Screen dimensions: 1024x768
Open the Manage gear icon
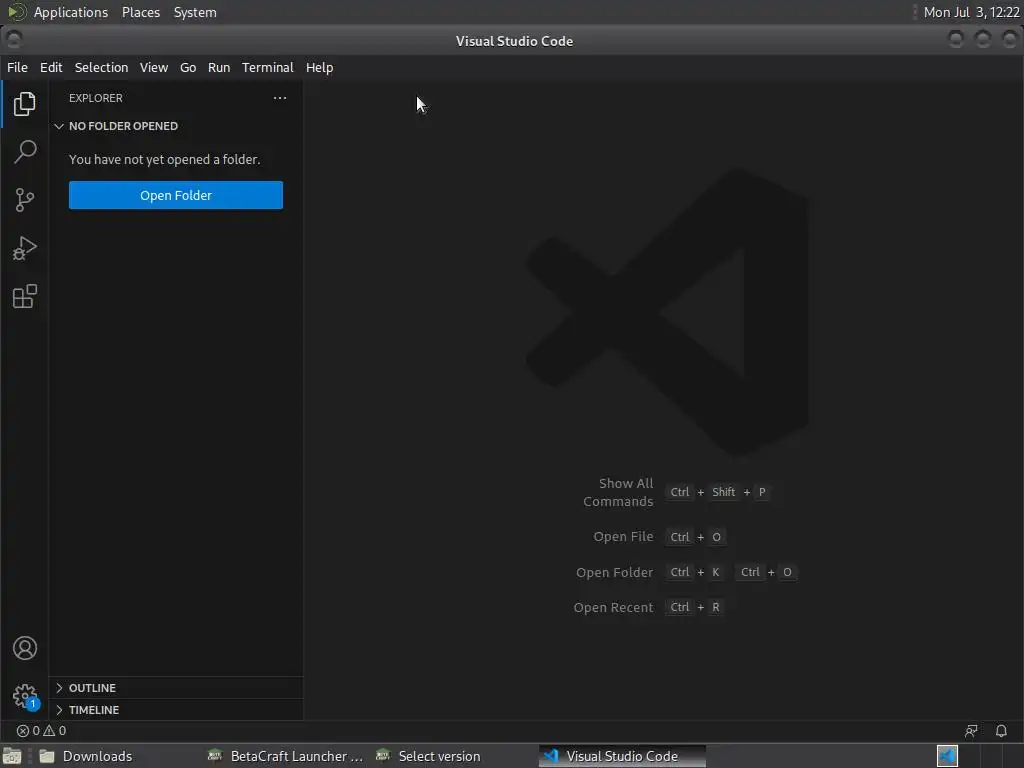[x=25, y=696]
